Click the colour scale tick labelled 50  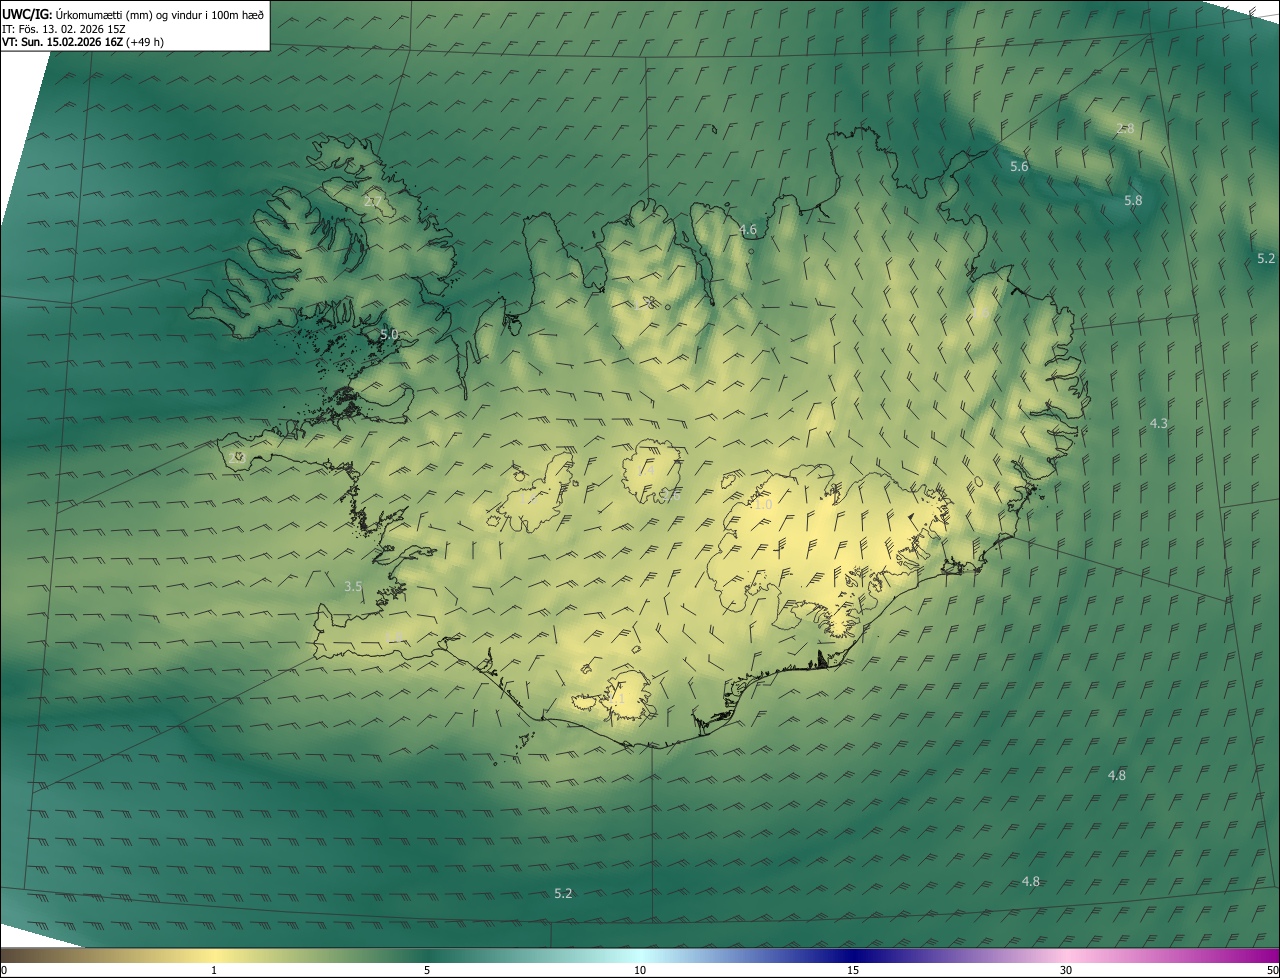[x=1271, y=970]
